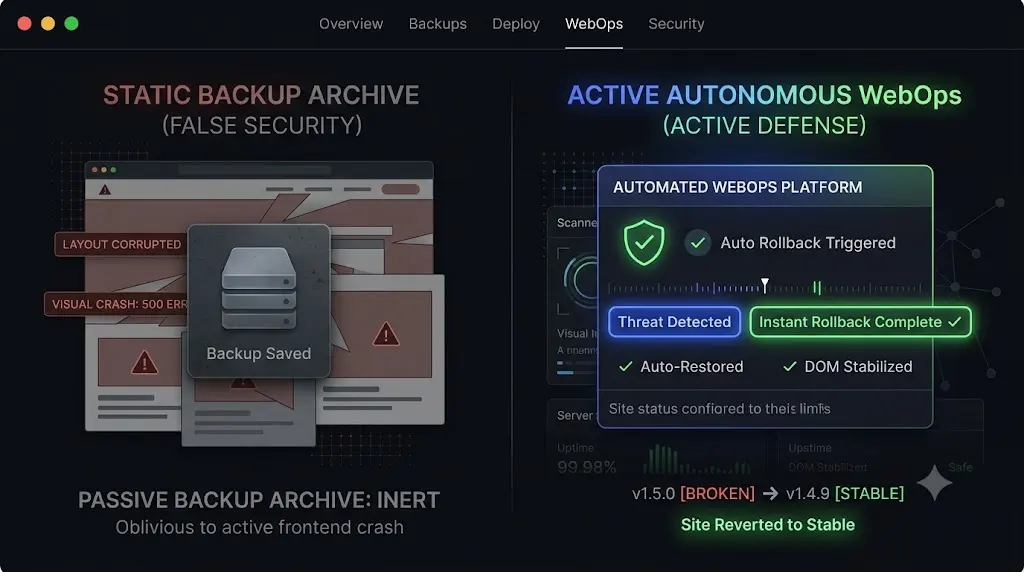This screenshot has width=1024, height=572.
Task: Toggle the Auto Rollback Triggered check circle
Action: tap(697, 243)
